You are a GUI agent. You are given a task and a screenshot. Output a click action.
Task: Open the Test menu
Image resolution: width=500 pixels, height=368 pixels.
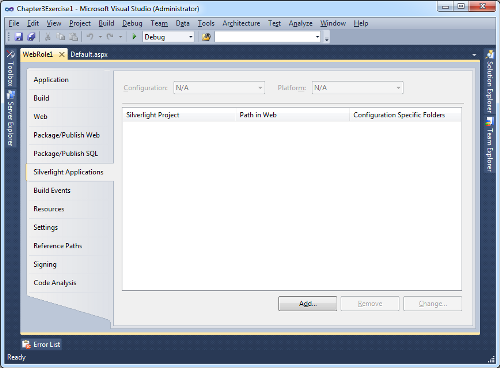coord(275,23)
